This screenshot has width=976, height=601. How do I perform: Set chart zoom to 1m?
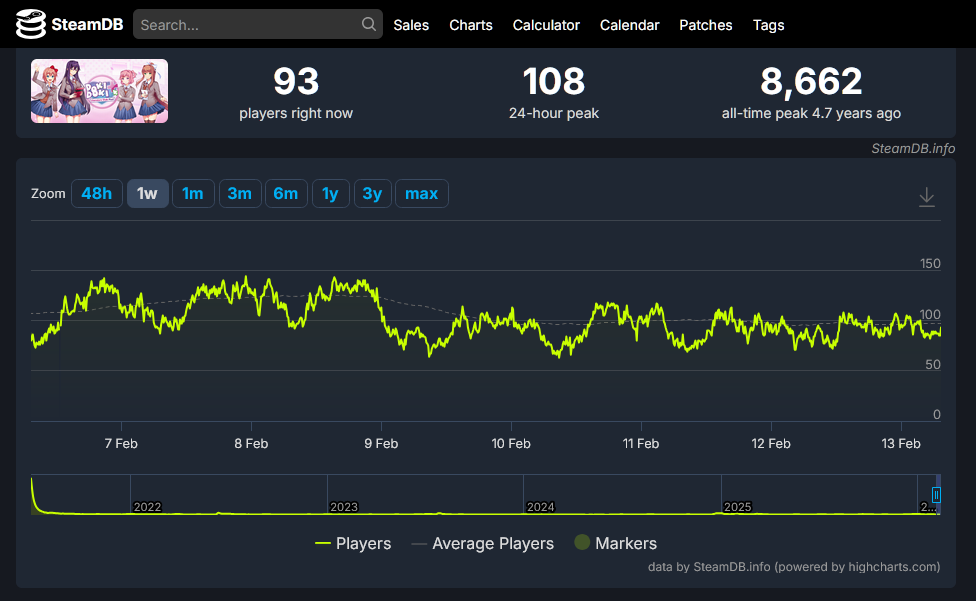coord(193,193)
